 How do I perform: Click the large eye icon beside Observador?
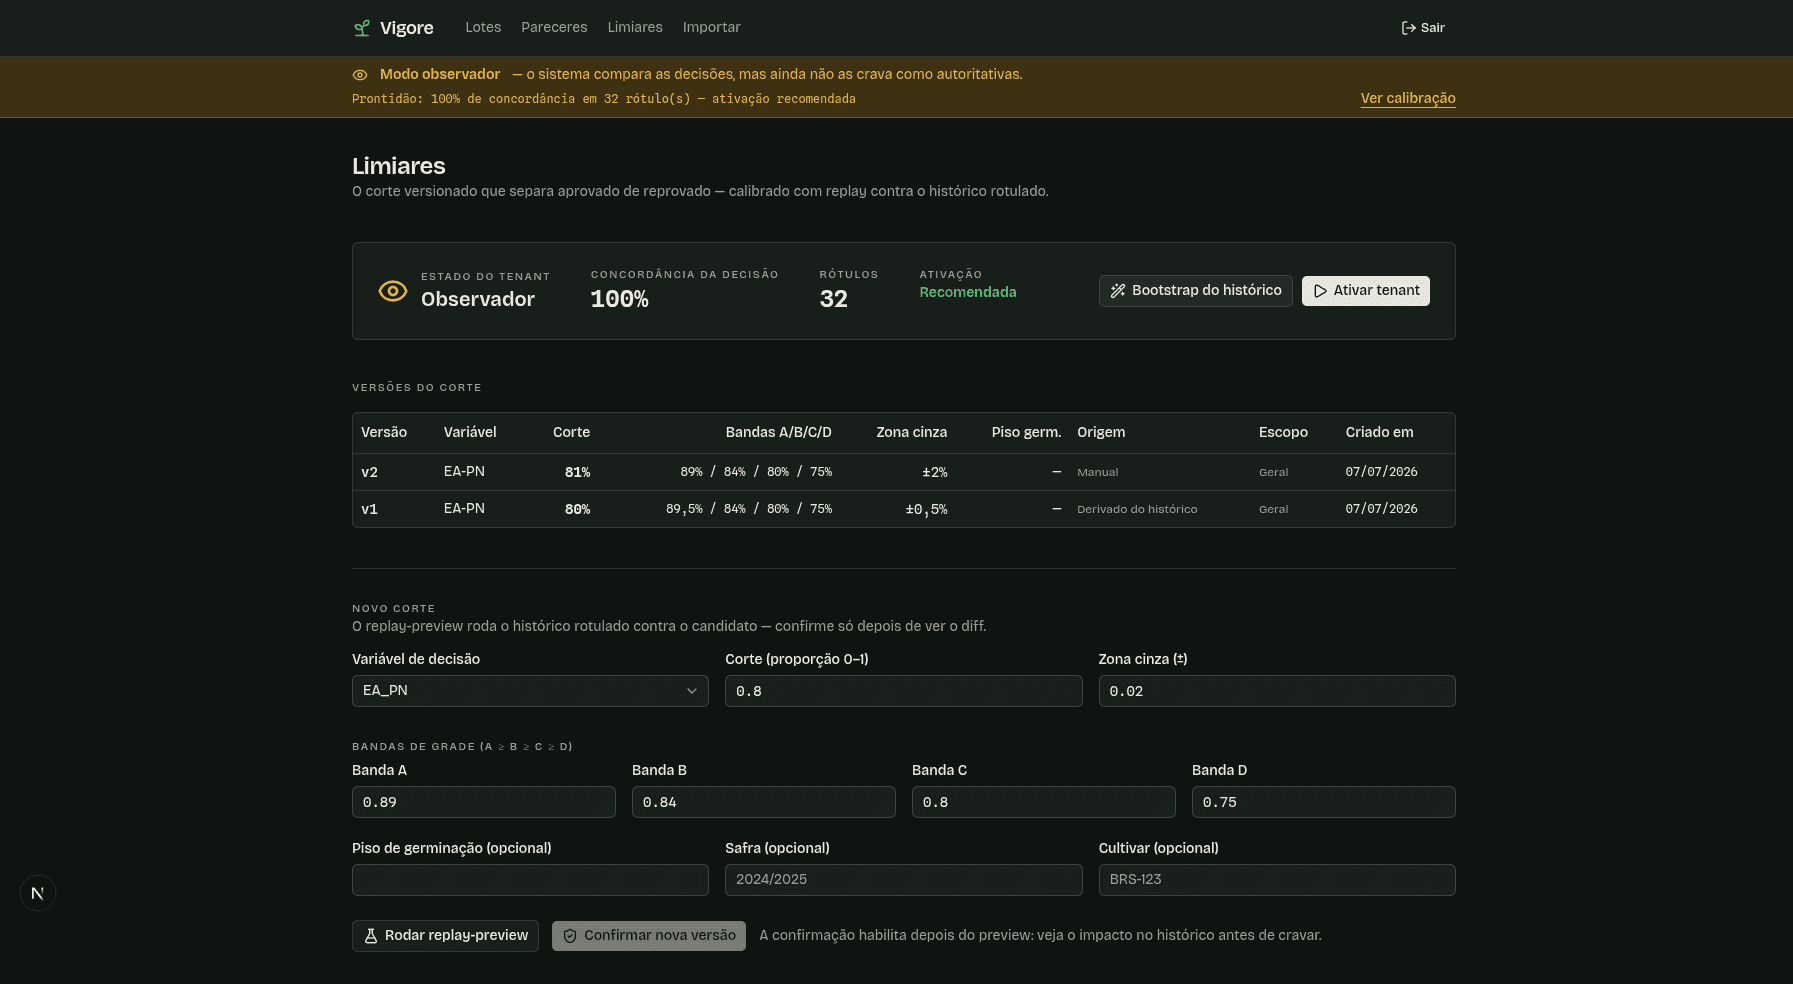pos(393,291)
